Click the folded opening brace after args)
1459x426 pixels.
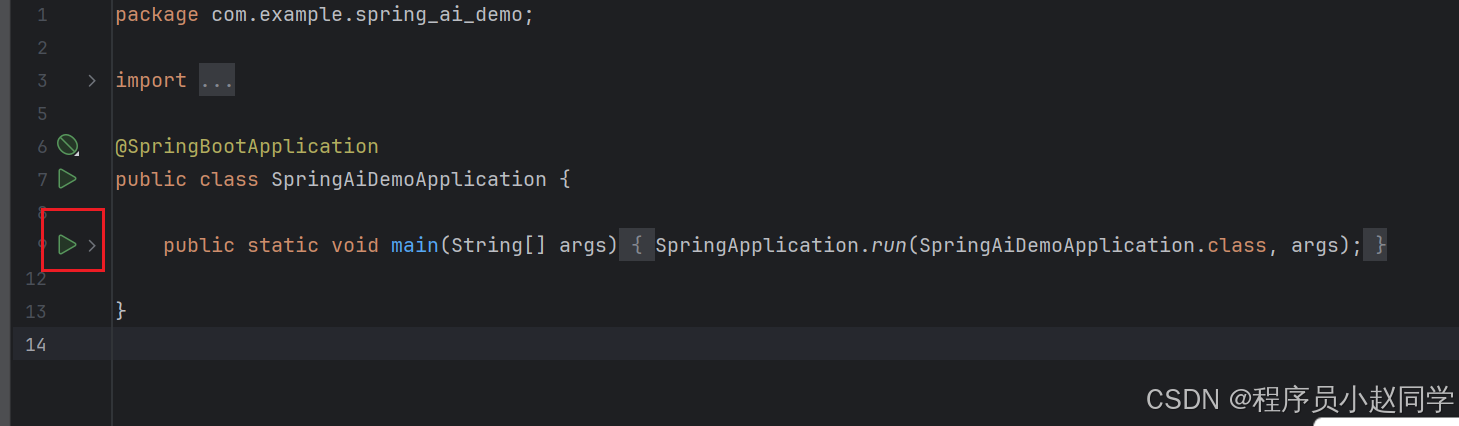(637, 245)
